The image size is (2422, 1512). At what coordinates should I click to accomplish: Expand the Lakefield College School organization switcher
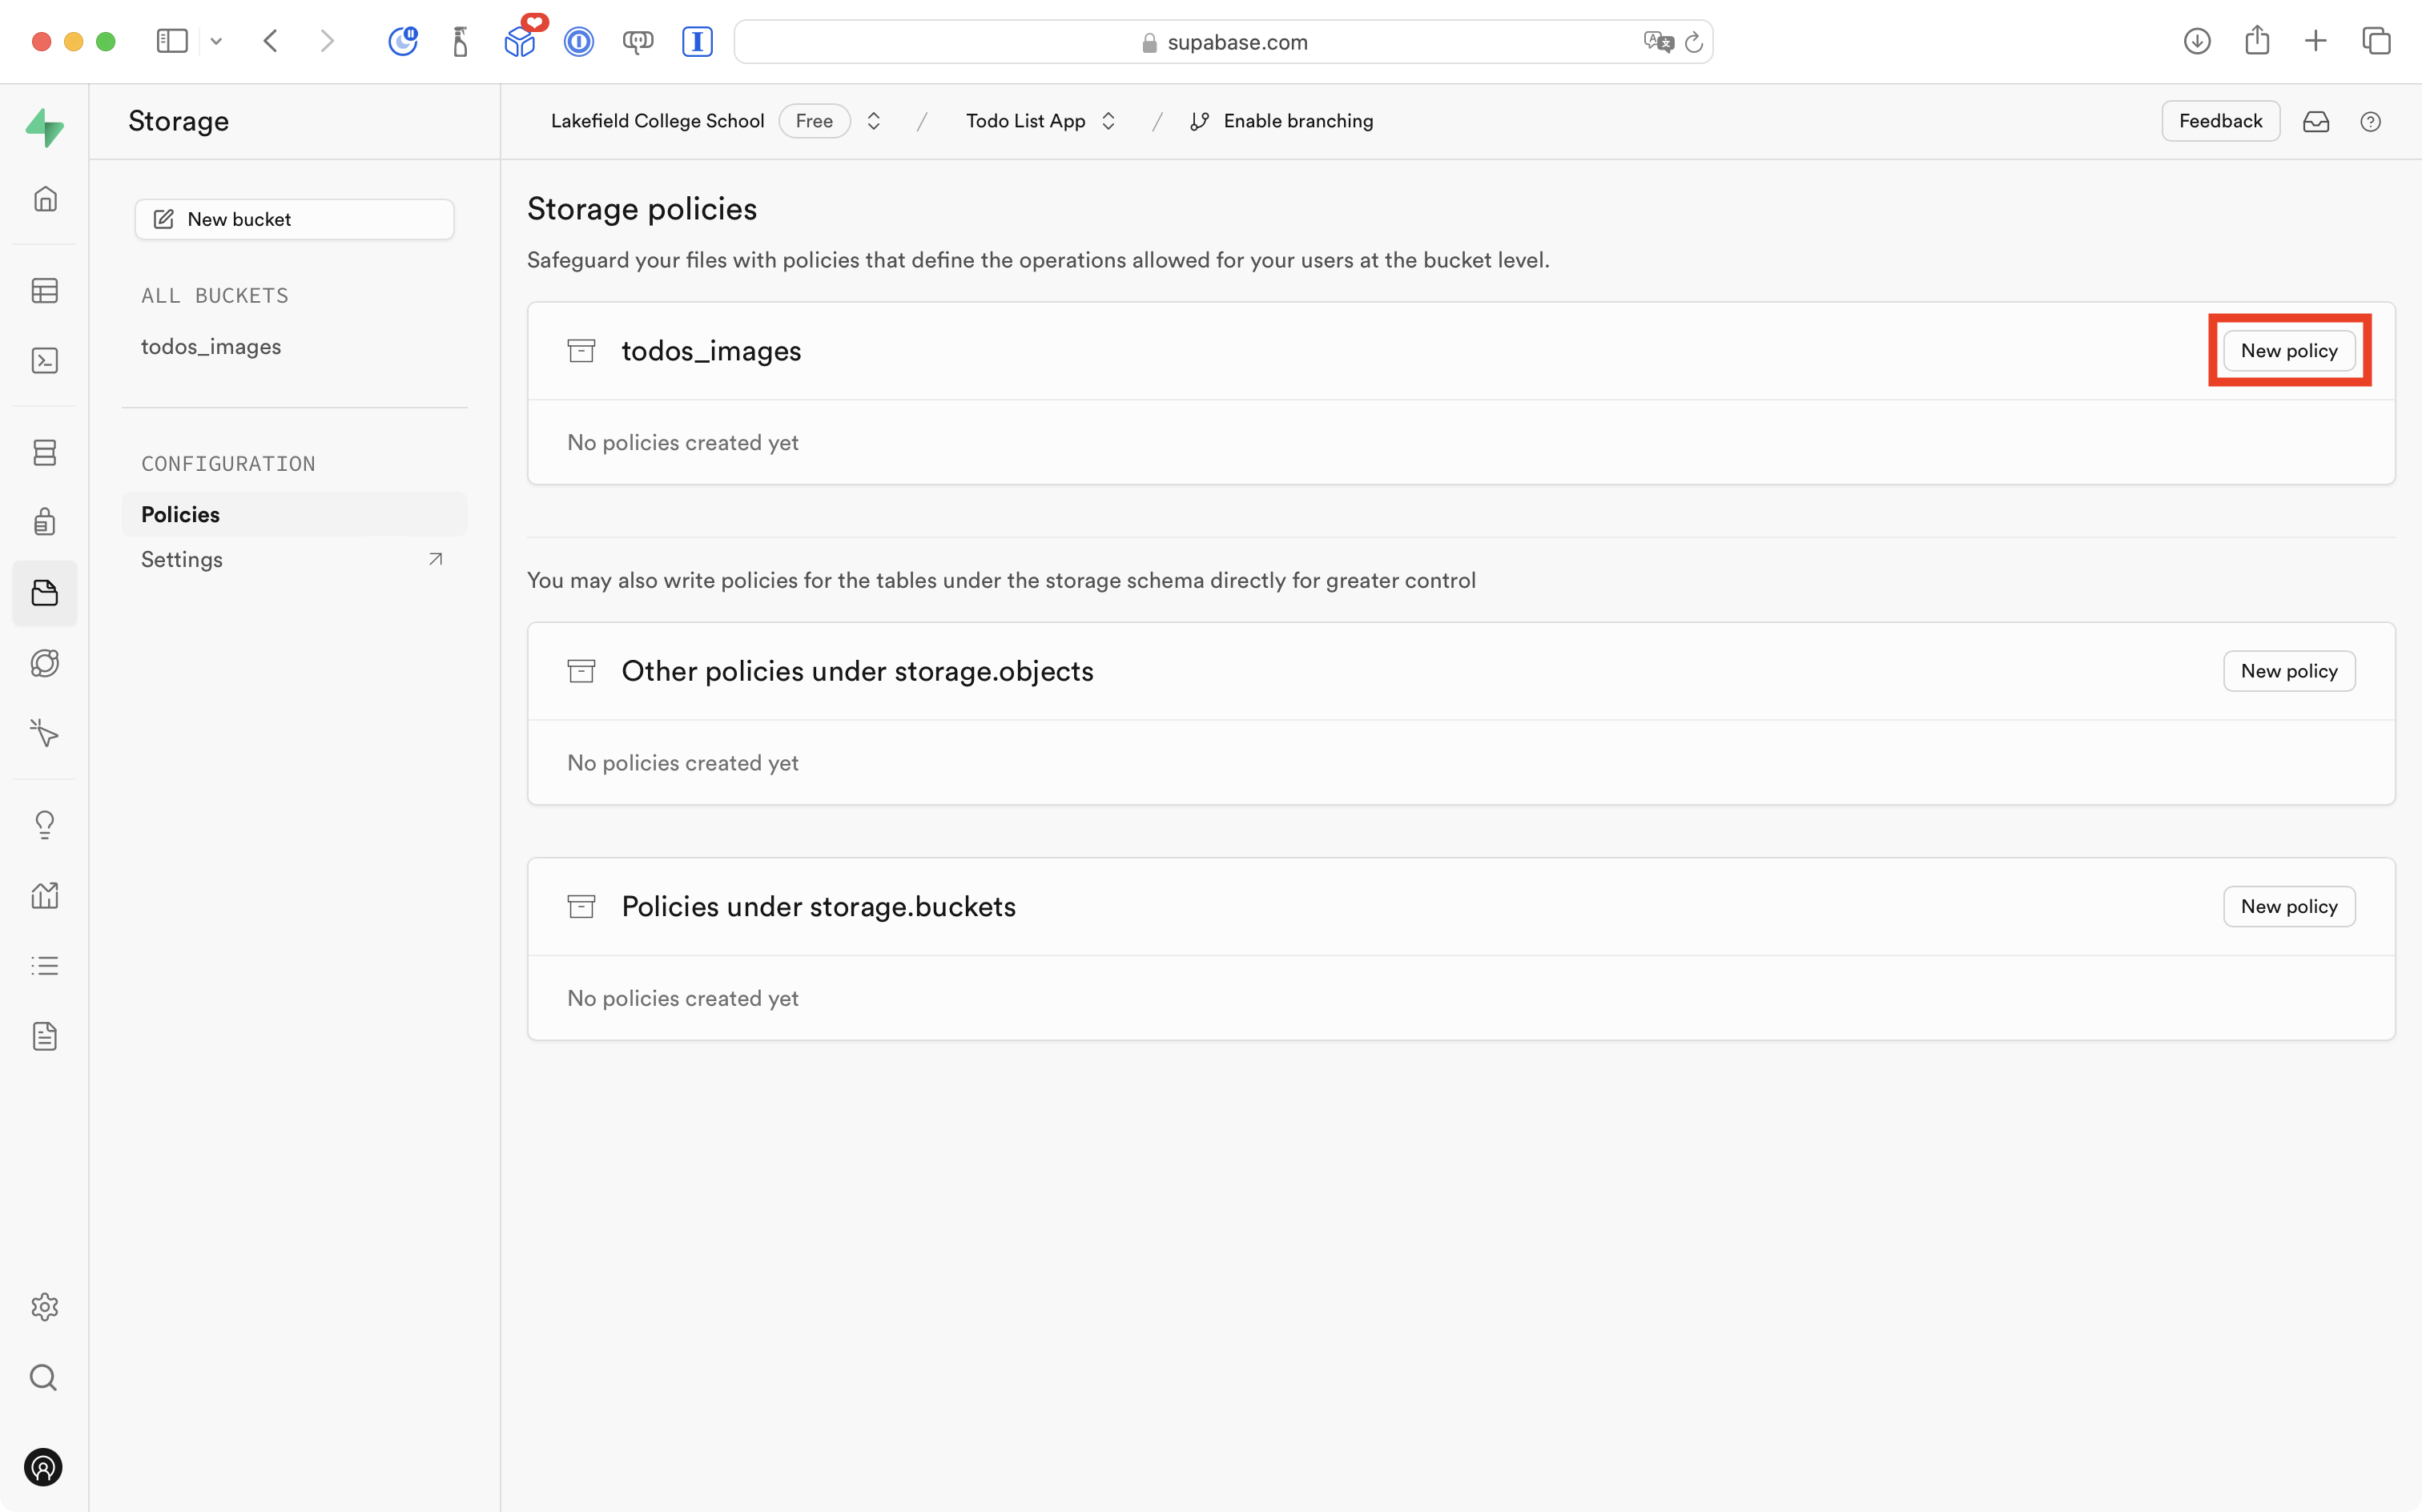[x=874, y=121]
